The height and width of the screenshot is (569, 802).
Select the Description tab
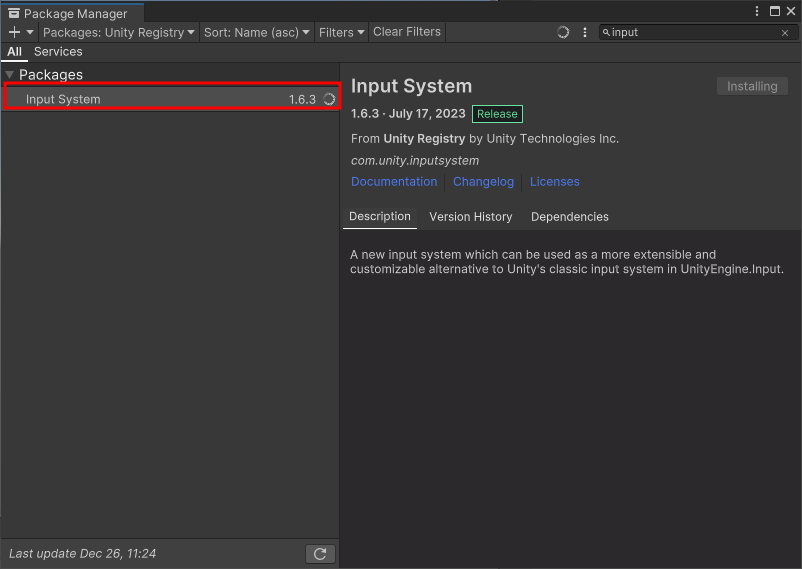[380, 216]
